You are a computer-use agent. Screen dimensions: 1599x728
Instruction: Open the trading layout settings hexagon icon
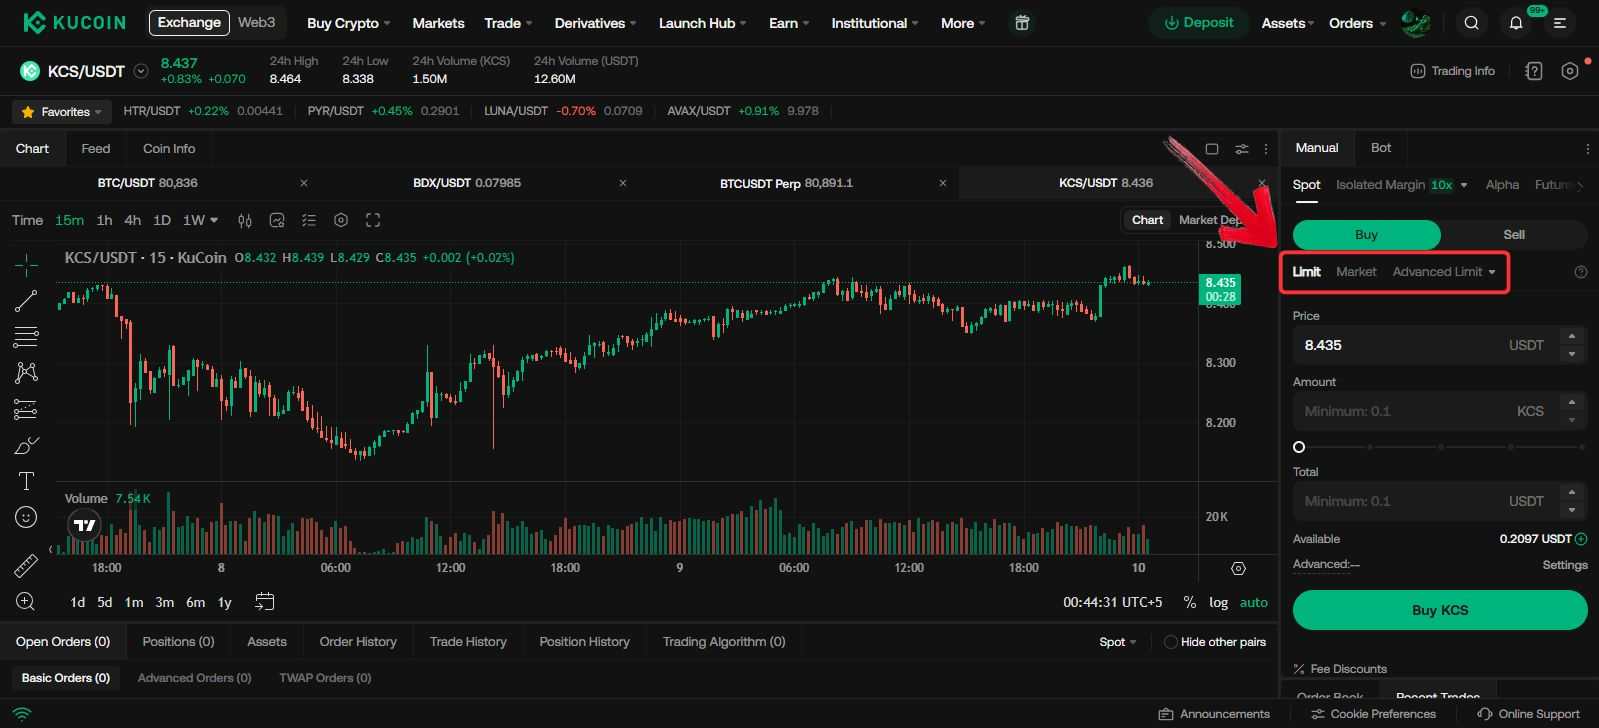click(1570, 71)
